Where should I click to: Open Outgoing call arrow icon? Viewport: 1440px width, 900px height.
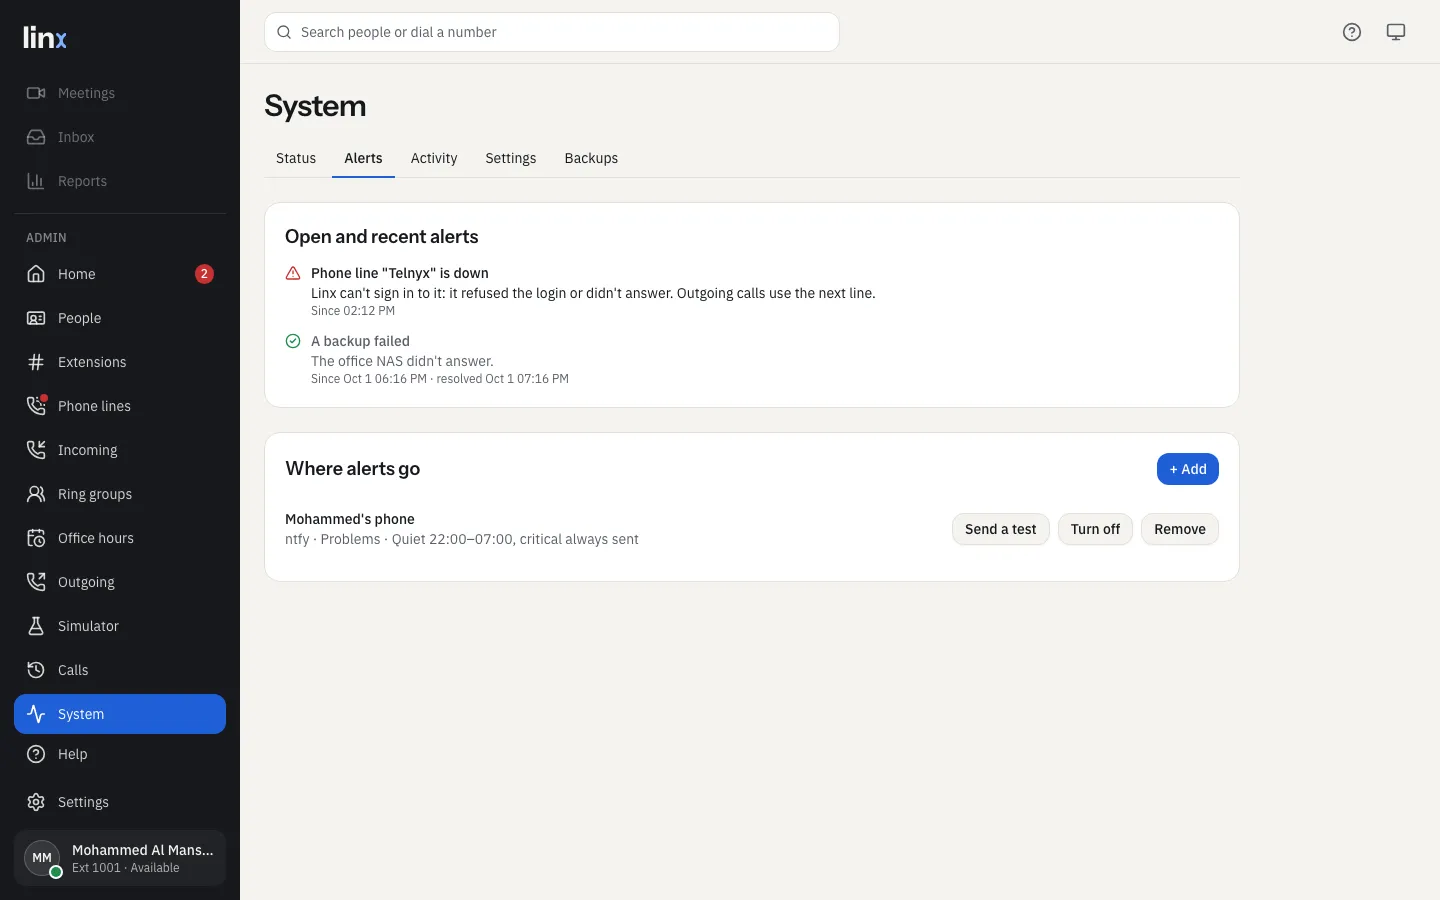tap(36, 582)
